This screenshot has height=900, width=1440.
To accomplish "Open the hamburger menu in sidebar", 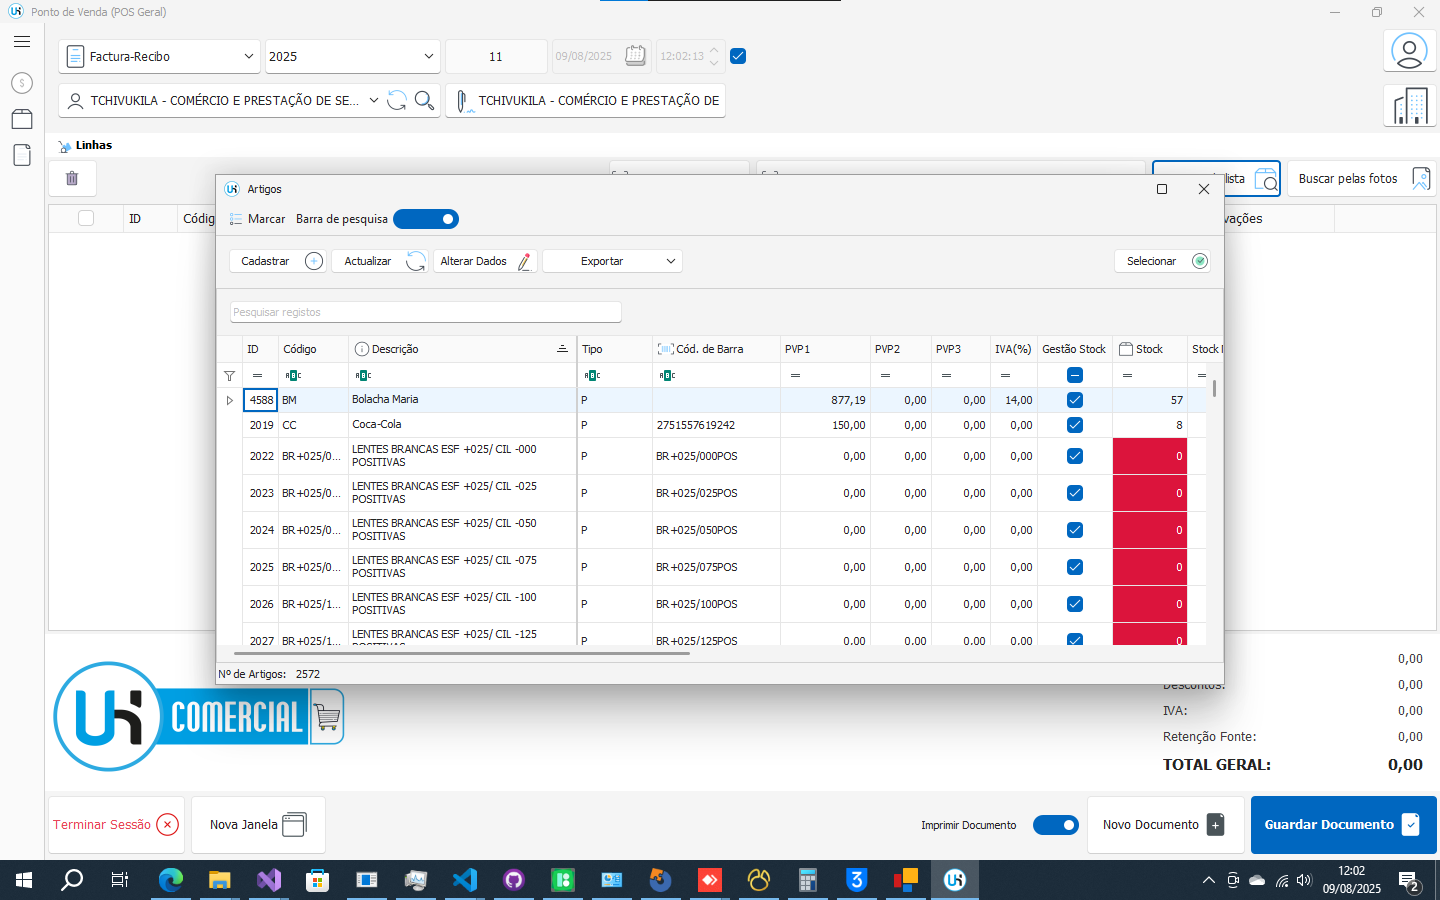I will point(22,42).
